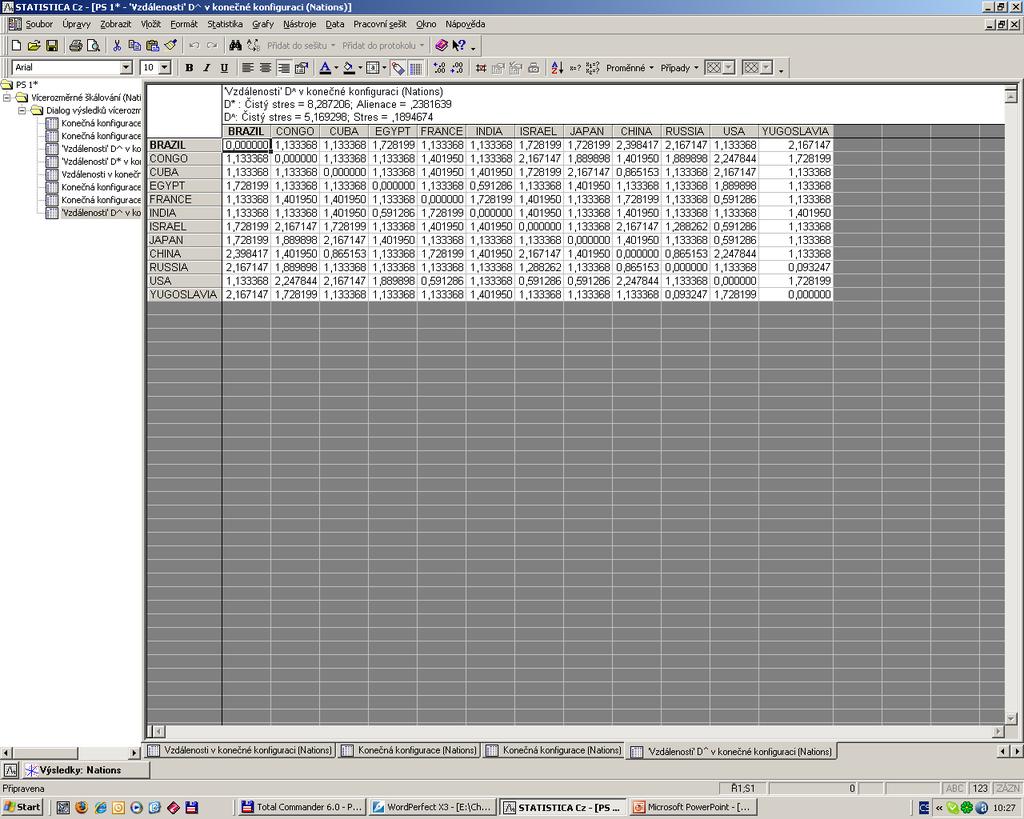Open the Případy dropdown menu
The image size is (1024, 819).
click(x=679, y=67)
